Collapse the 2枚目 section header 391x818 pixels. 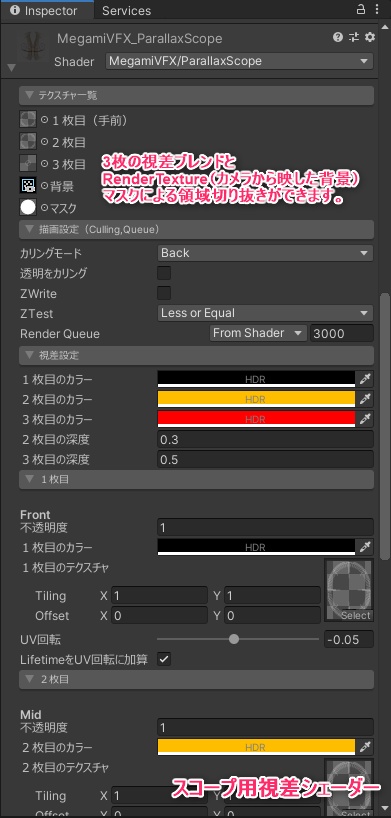pyautogui.click(x=196, y=679)
